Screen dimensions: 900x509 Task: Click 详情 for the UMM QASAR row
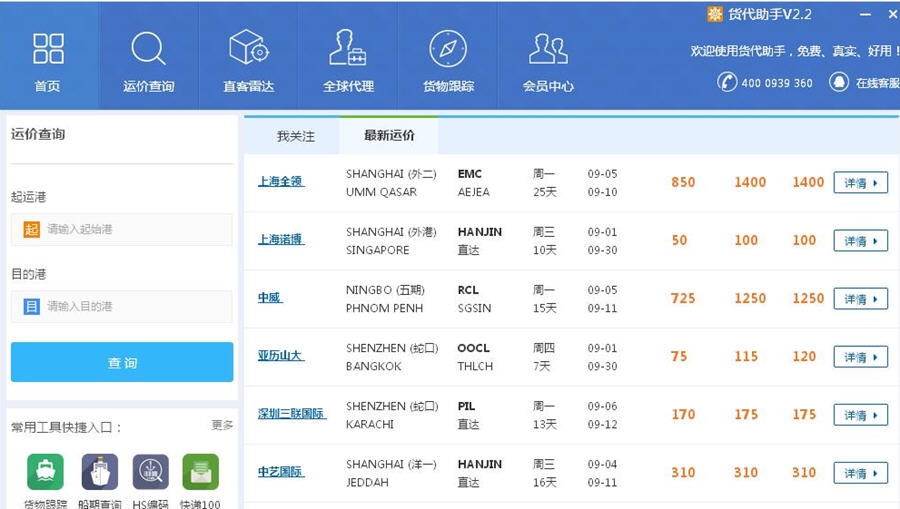point(860,183)
